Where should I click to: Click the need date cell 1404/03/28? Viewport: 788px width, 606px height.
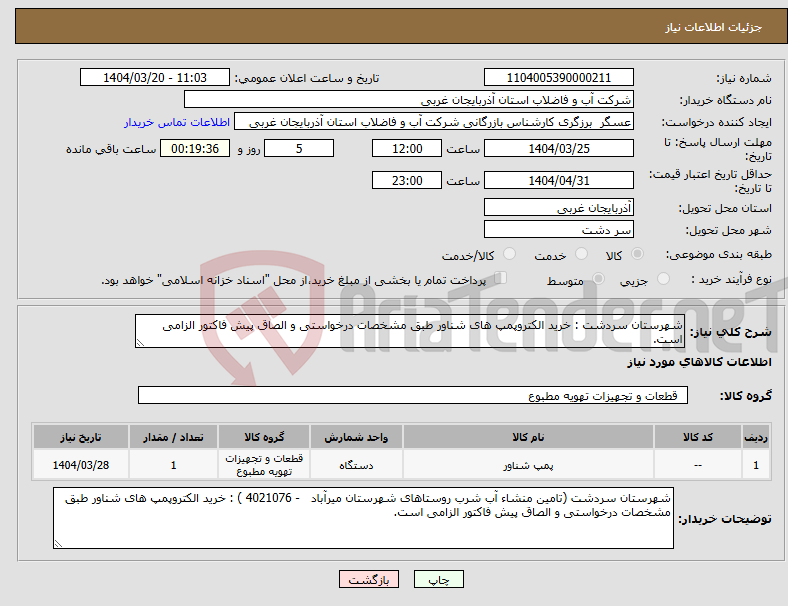tap(81, 465)
